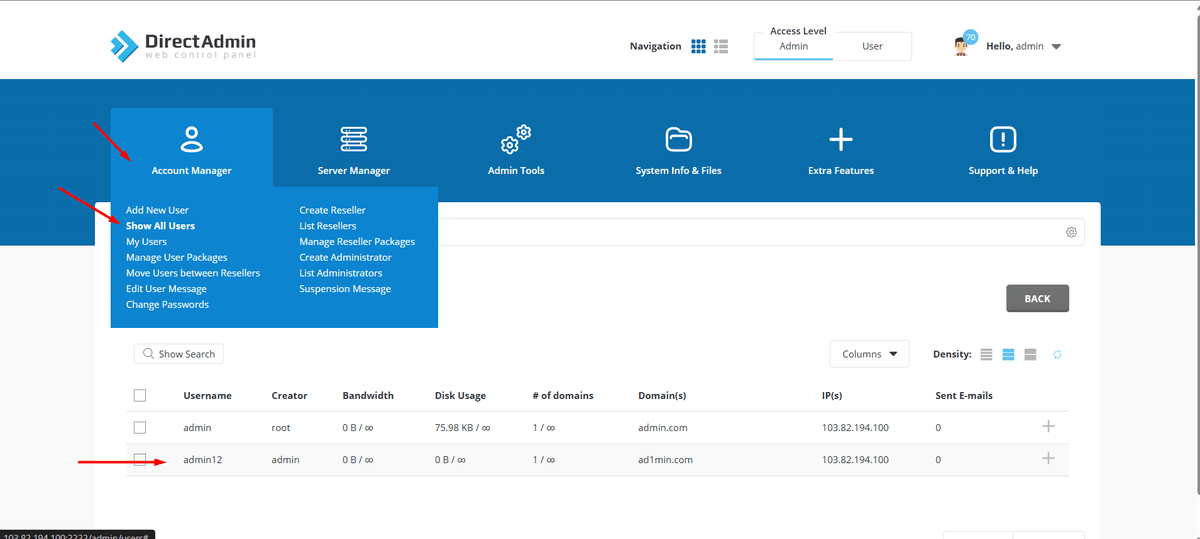Expand the Hello admin account menu
The image size is (1200, 539).
(1056, 47)
